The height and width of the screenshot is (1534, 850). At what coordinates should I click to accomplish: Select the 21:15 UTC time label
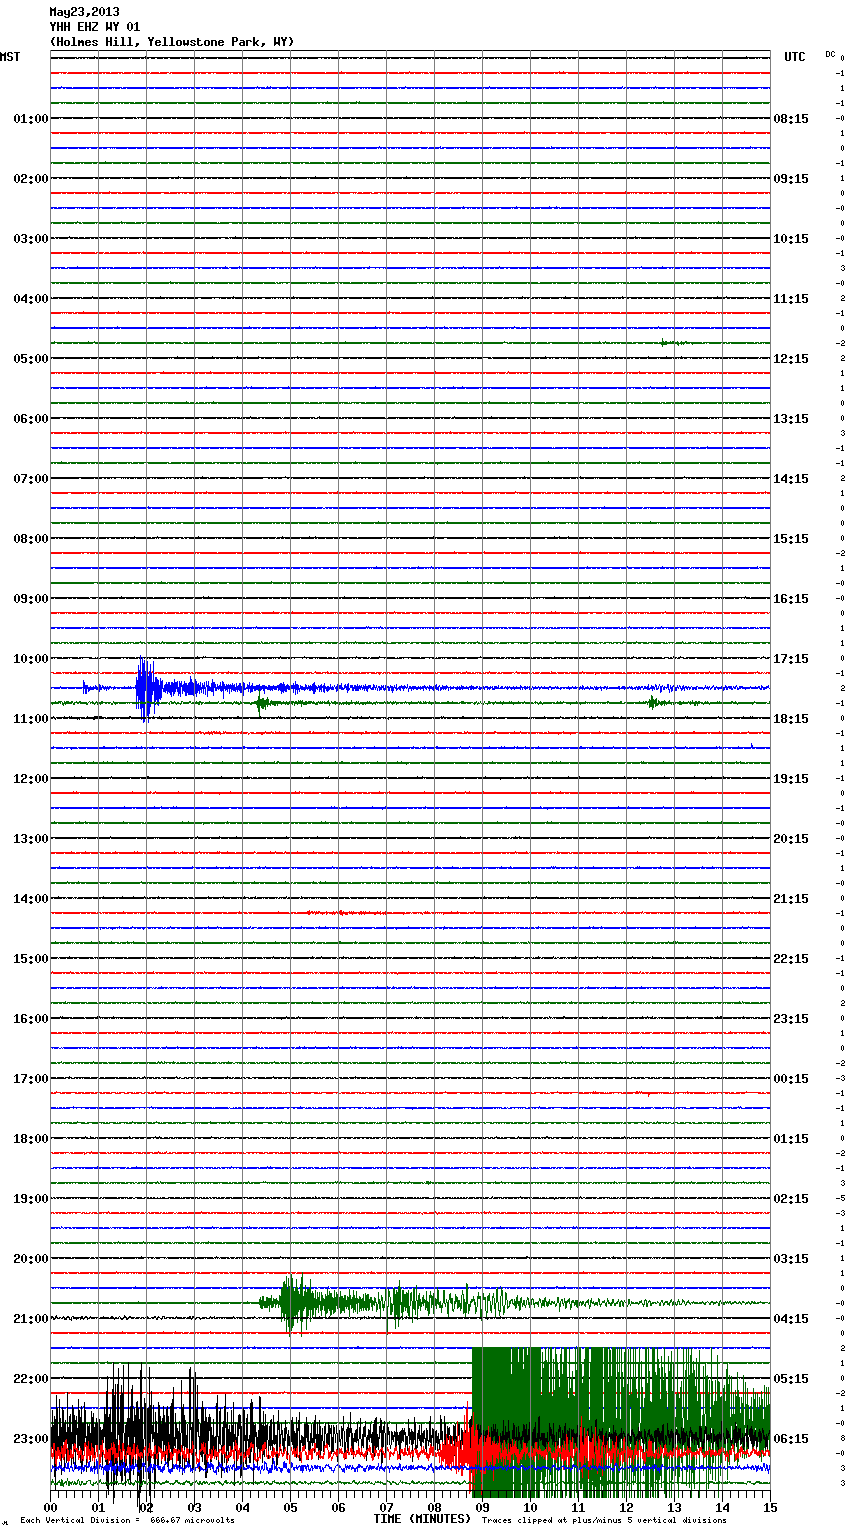tap(791, 899)
